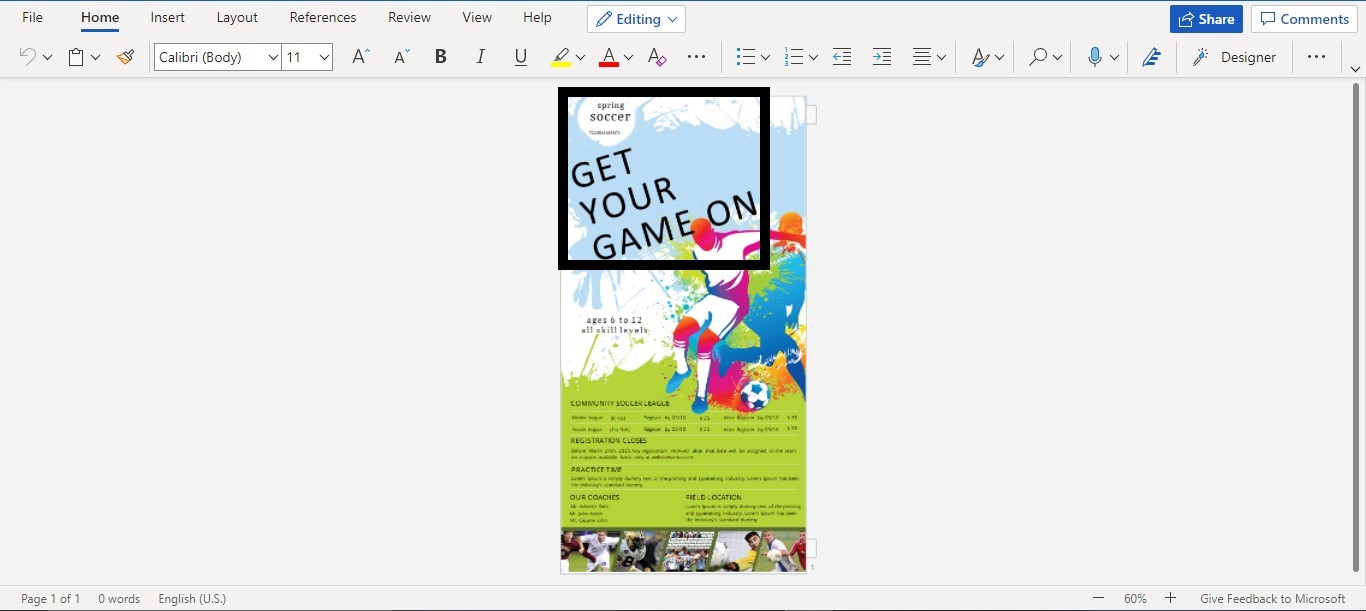The width and height of the screenshot is (1366, 611).
Task: Open the font color dropdown
Action: (x=627, y=57)
